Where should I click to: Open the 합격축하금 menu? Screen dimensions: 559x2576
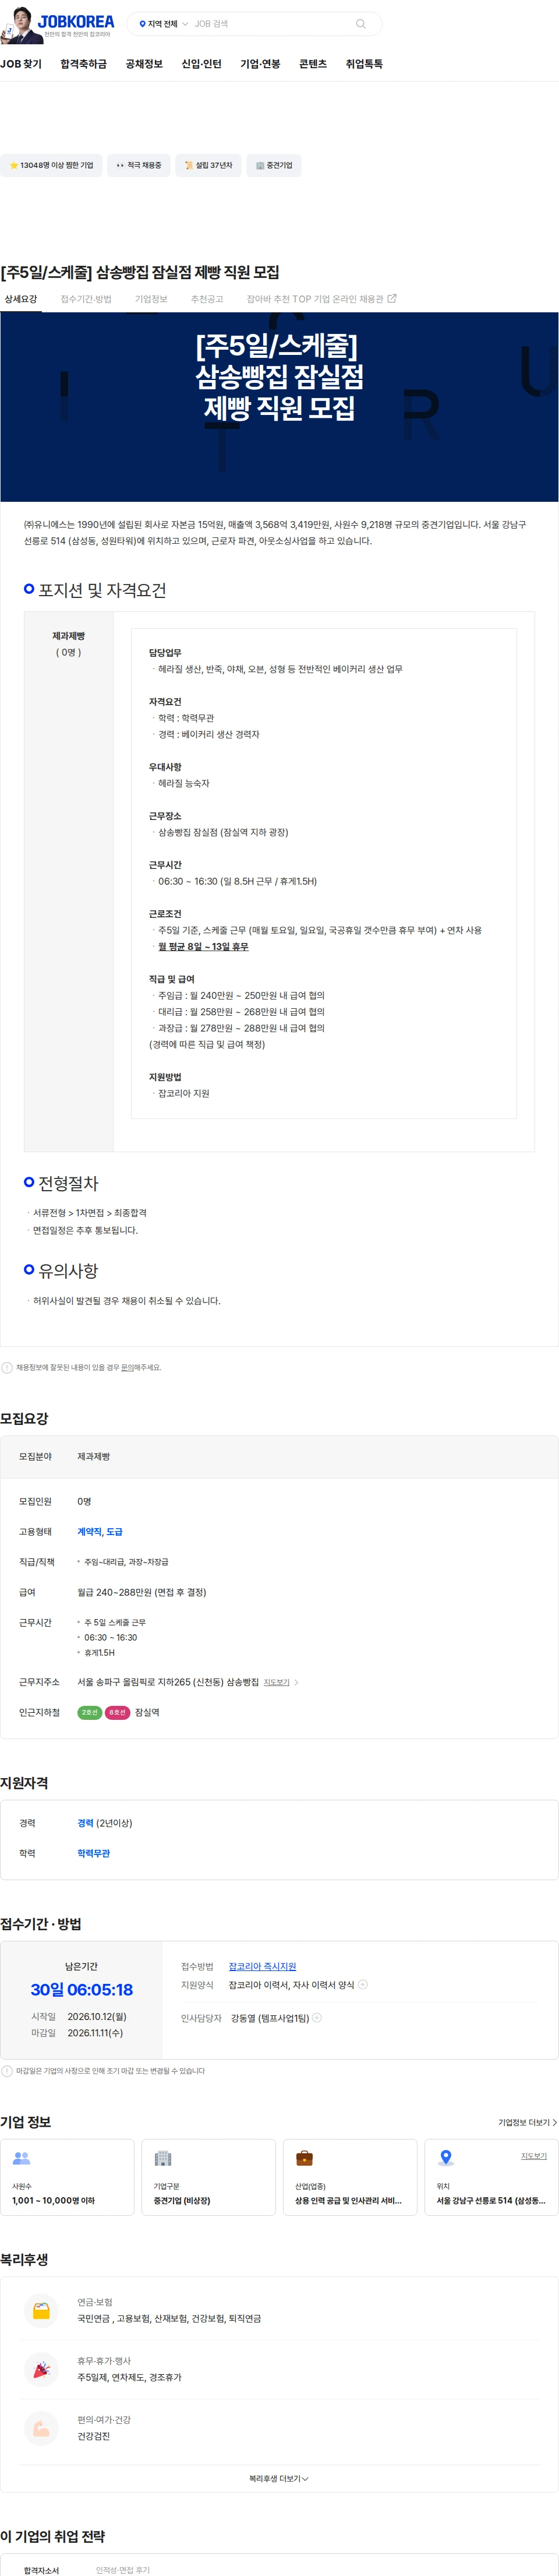tap(83, 64)
